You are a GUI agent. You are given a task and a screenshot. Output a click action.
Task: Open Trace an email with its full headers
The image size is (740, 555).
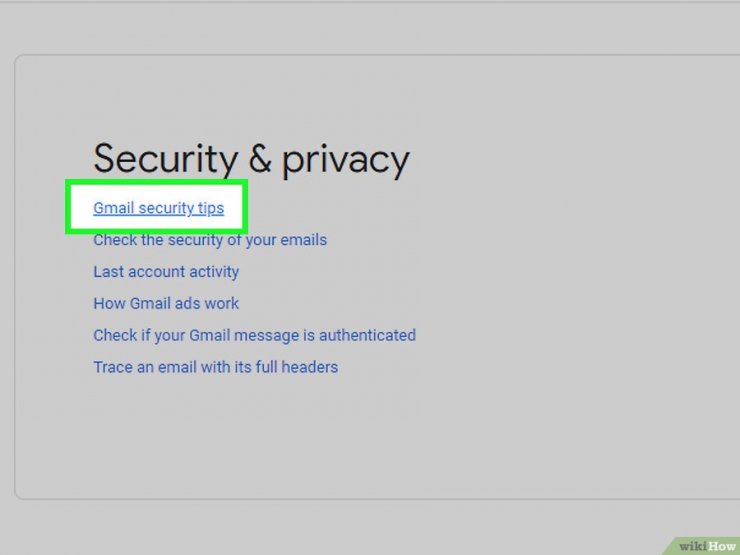[216, 367]
